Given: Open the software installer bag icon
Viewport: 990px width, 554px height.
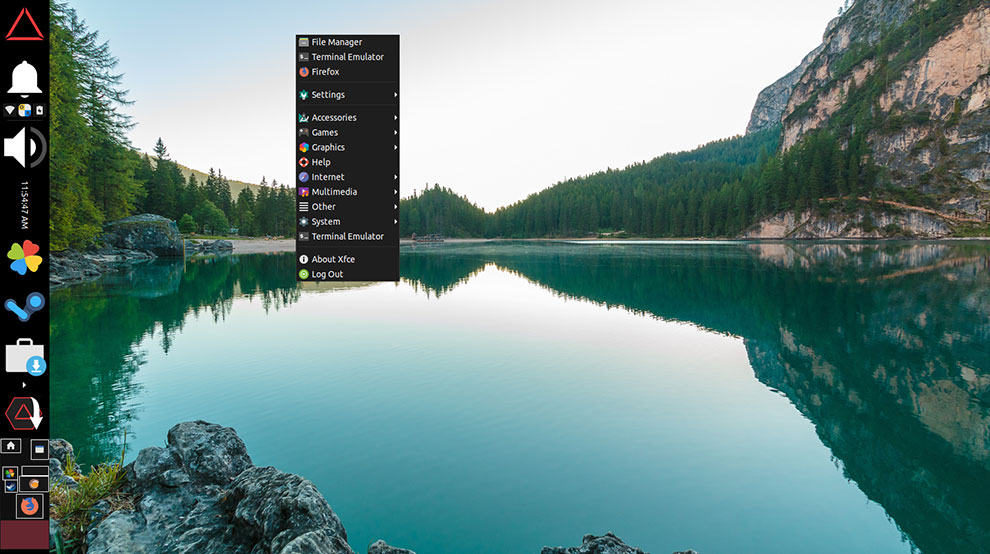Looking at the screenshot, I should 25,357.
